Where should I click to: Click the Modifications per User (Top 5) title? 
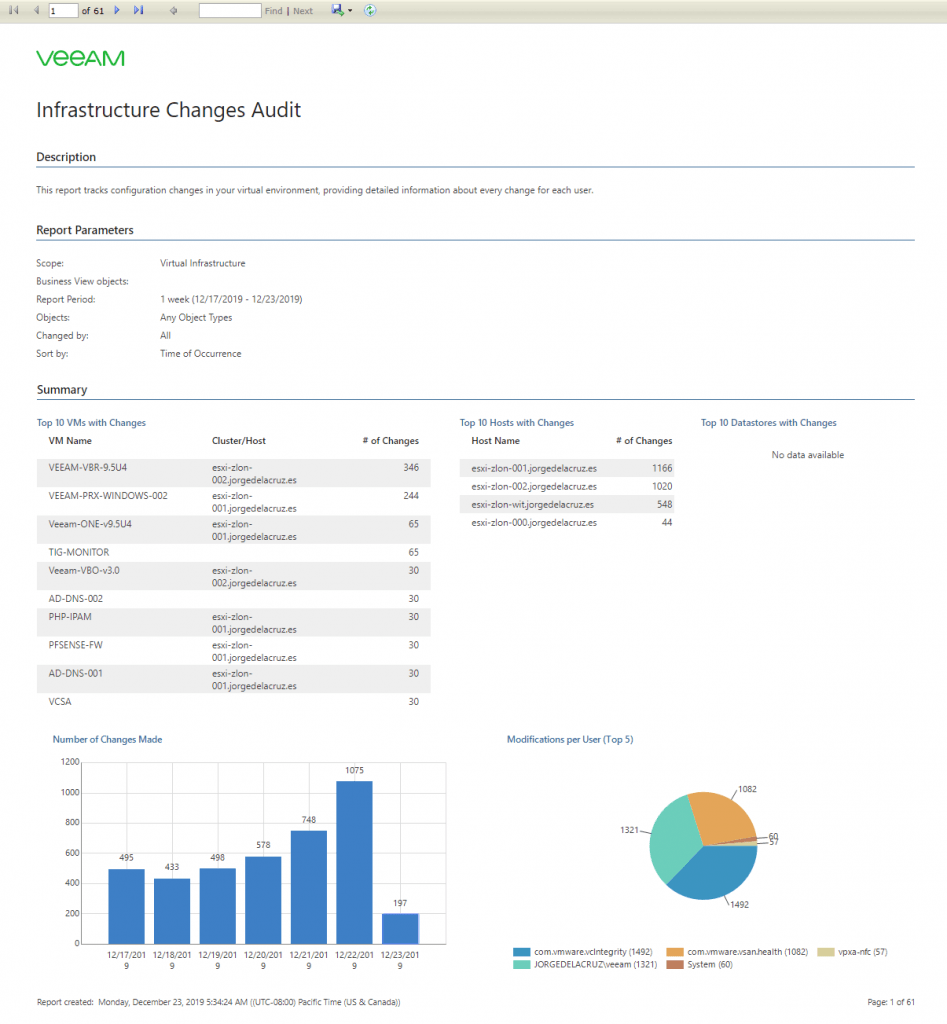(570, 739)
